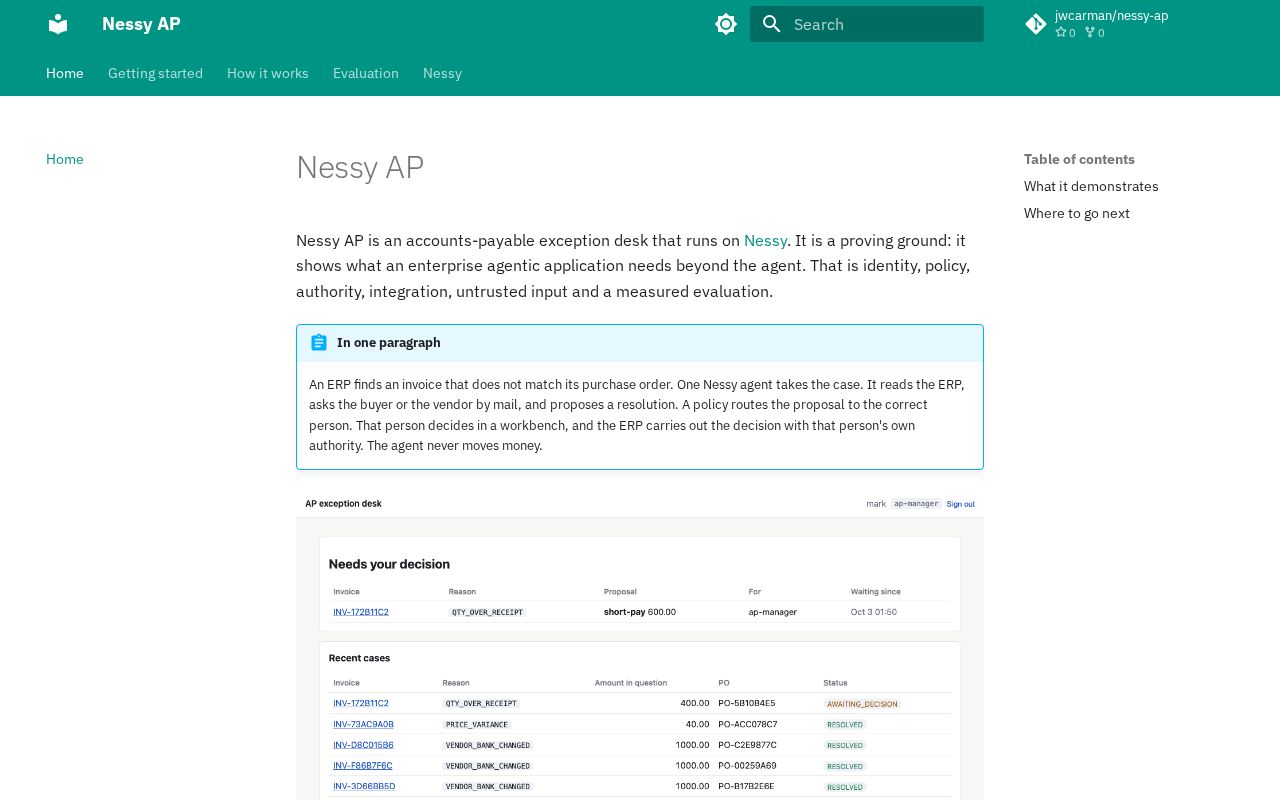Open the Getting started tab
The image size is (1280, 800).
point(155,73)
